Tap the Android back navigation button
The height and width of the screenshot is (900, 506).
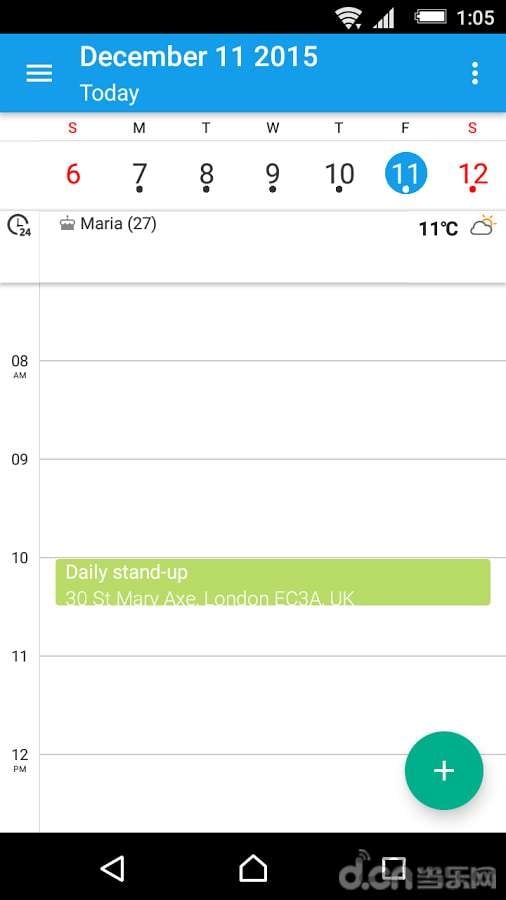point(112,868)
